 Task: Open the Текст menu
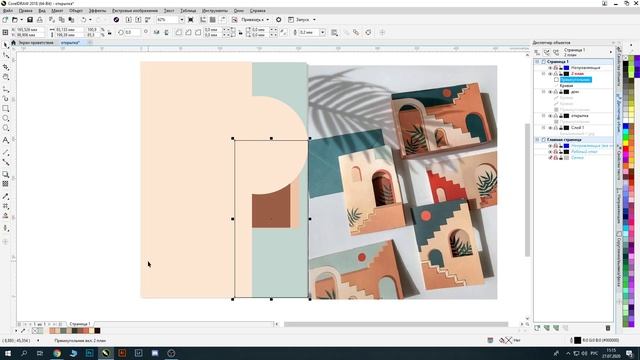click(169, 11)
